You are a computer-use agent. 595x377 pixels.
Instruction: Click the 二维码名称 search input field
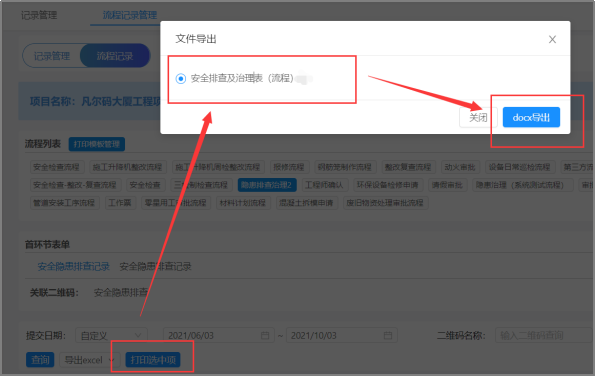(x=544, y=335)
